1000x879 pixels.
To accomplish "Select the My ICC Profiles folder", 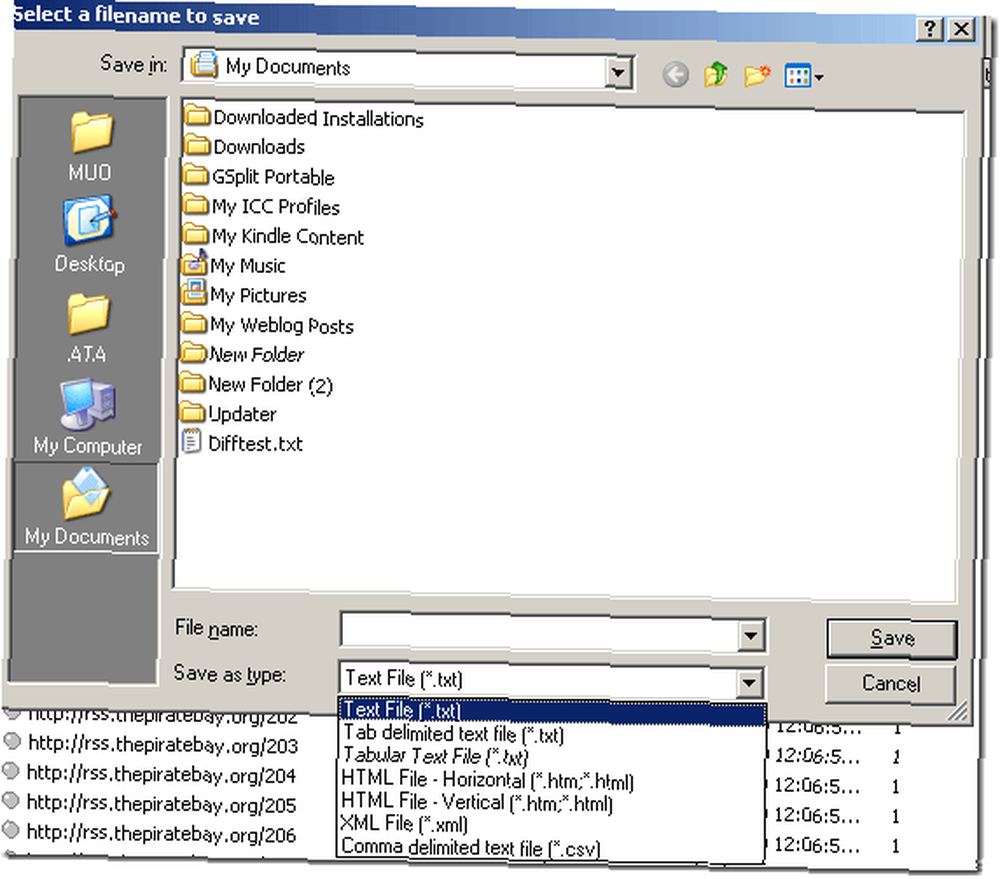I will pyautogui.click(x=261, y=206).
